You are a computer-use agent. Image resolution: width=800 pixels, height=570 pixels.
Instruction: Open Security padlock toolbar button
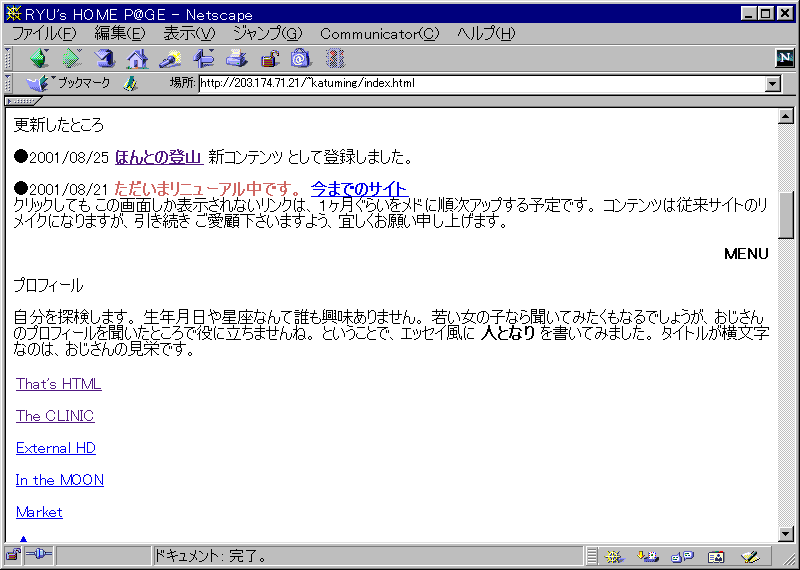[x=268, y=59]
